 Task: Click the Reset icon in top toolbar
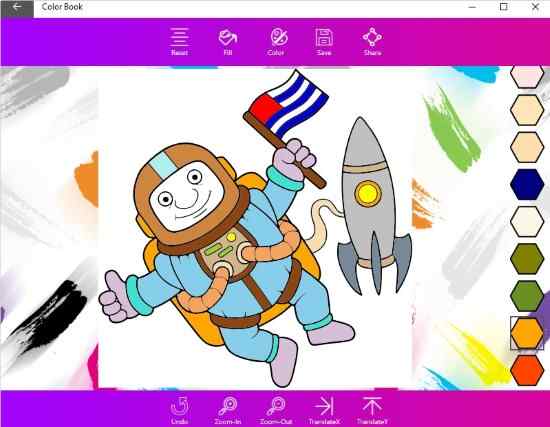(179, 42)
